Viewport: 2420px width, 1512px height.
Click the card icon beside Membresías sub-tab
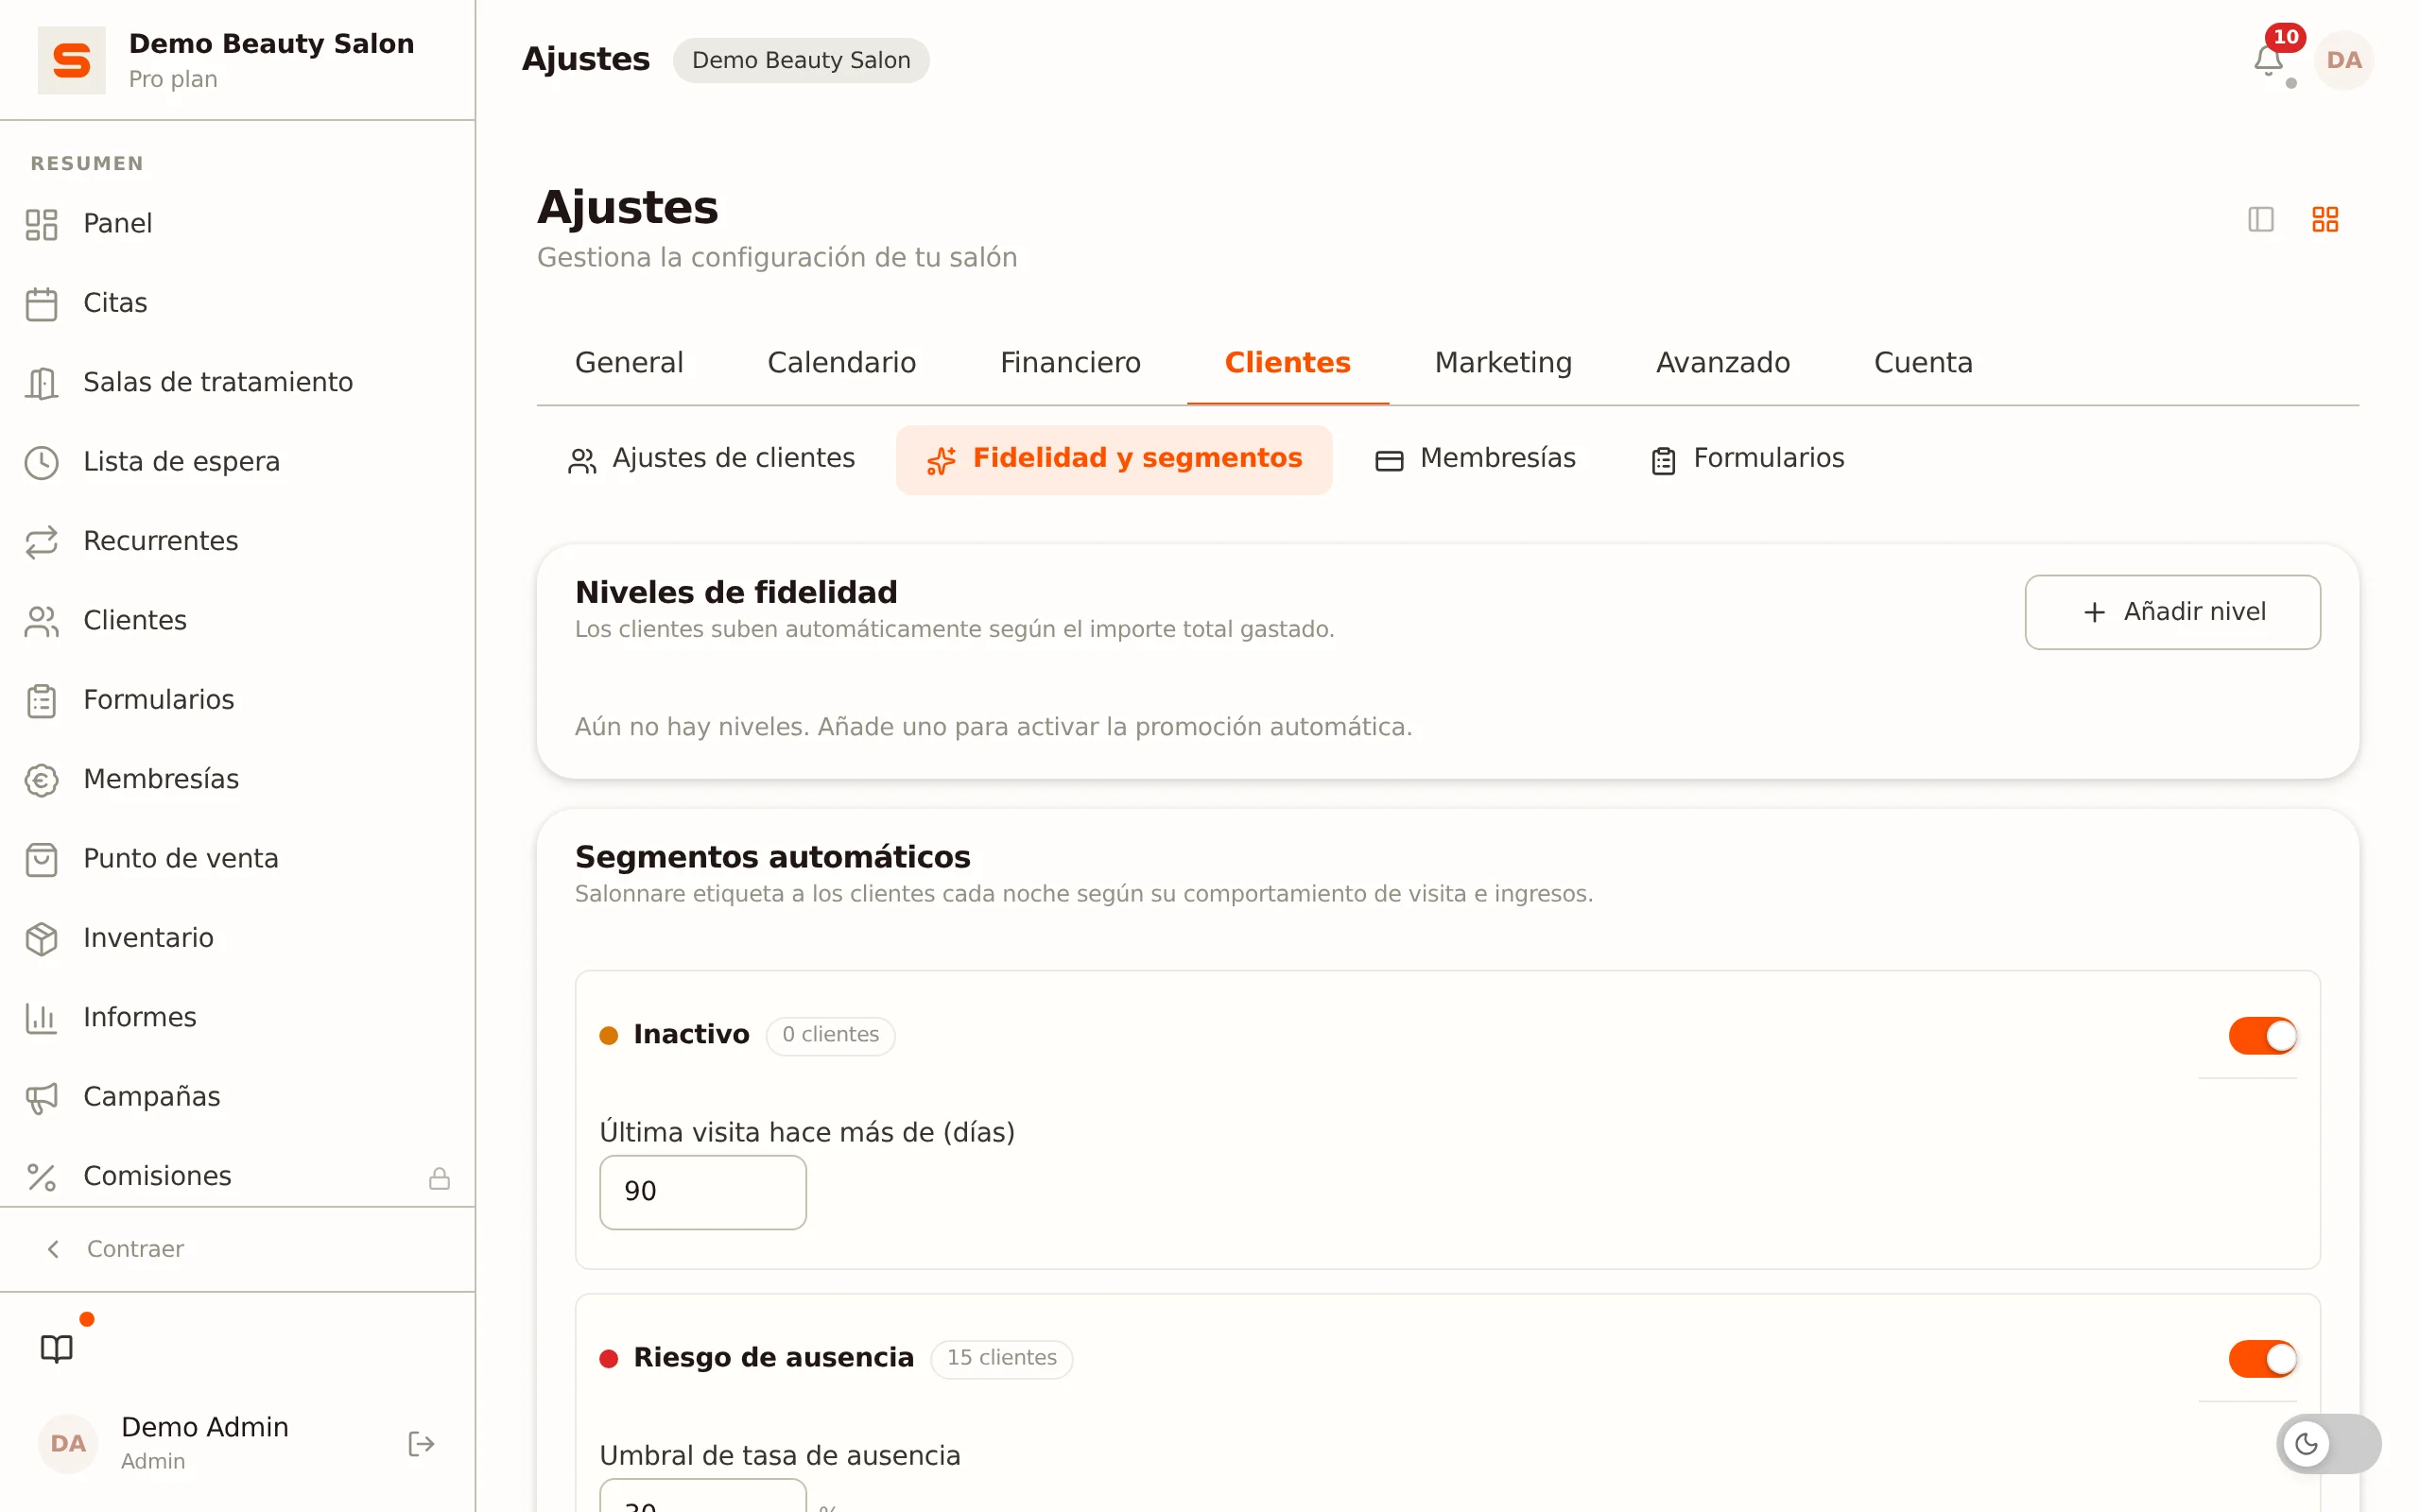[1389, 460]
